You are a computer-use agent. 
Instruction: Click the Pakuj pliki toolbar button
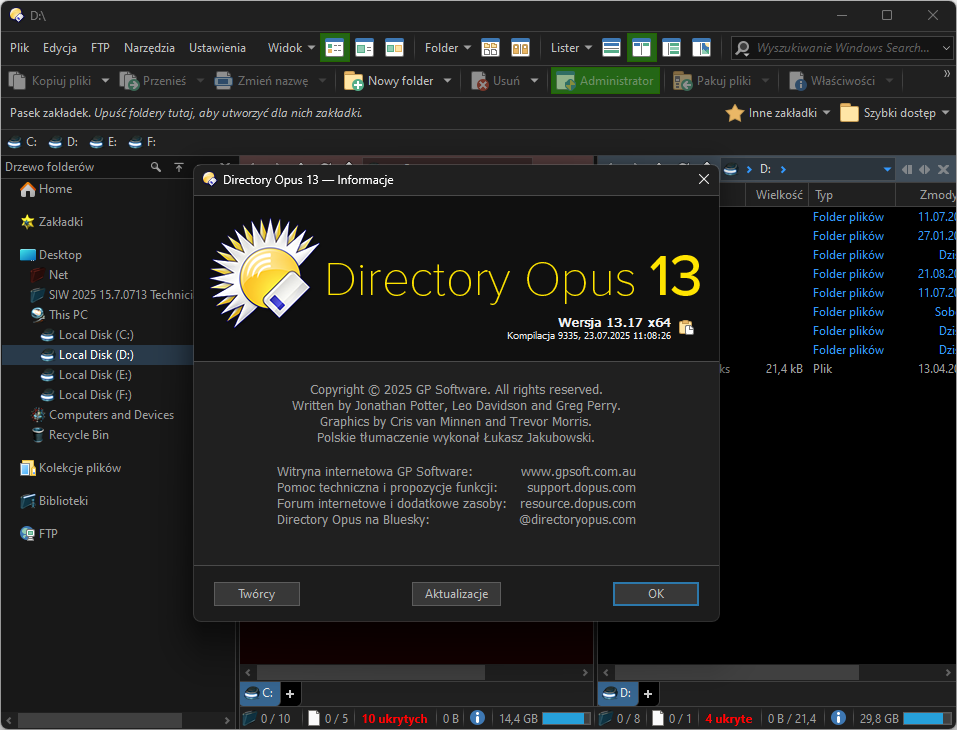[x=712, y=81]
